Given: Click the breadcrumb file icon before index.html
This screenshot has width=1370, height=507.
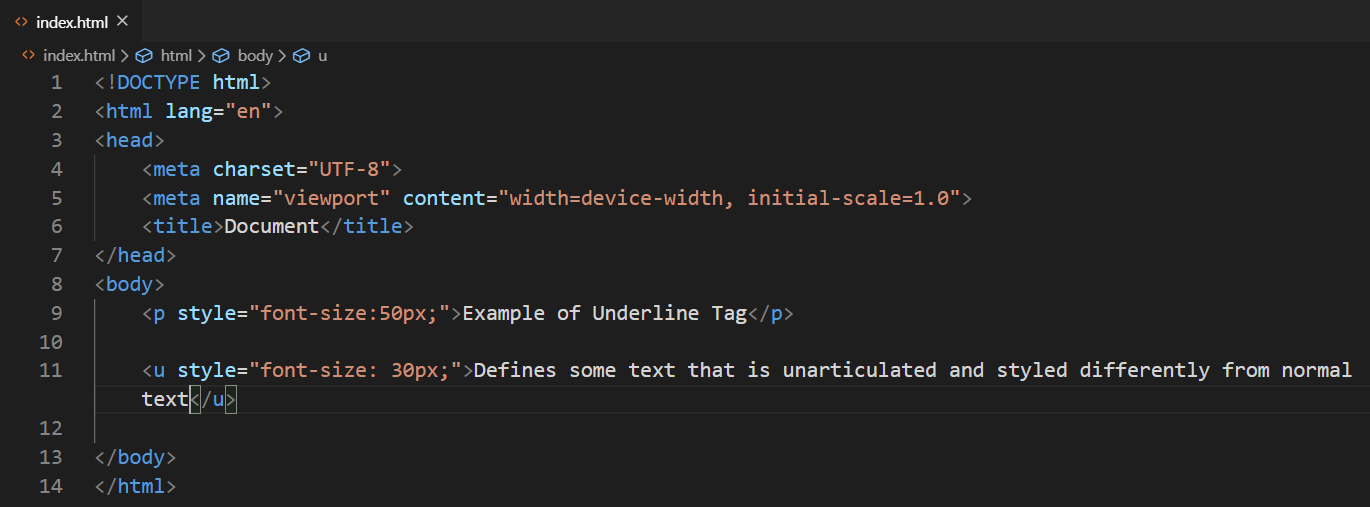Looking at the screenshot, I should (28, 56).
